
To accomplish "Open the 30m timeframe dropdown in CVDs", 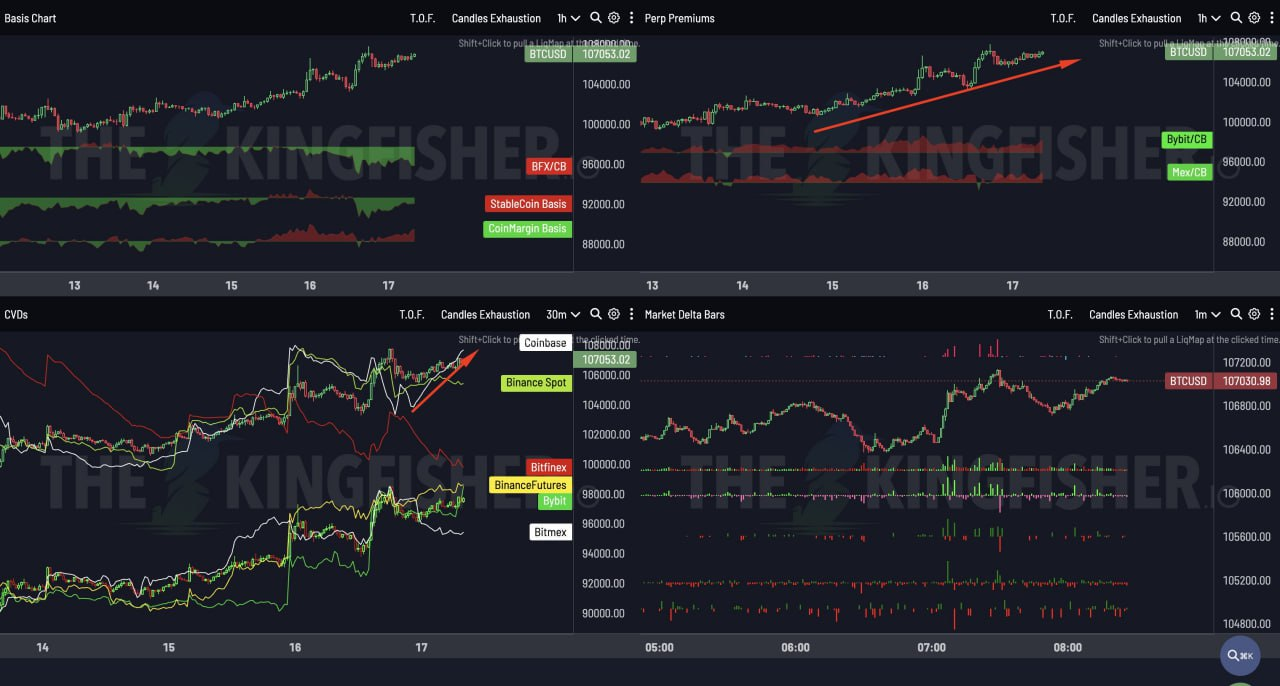I will point(563,314).
